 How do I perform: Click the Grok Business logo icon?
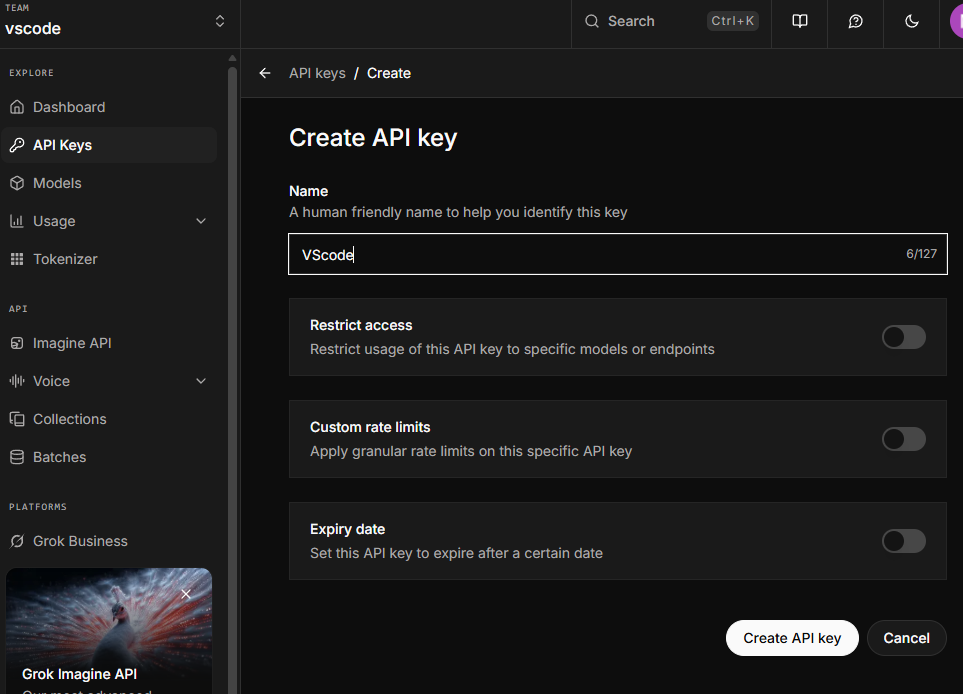(x=17, y=541)
